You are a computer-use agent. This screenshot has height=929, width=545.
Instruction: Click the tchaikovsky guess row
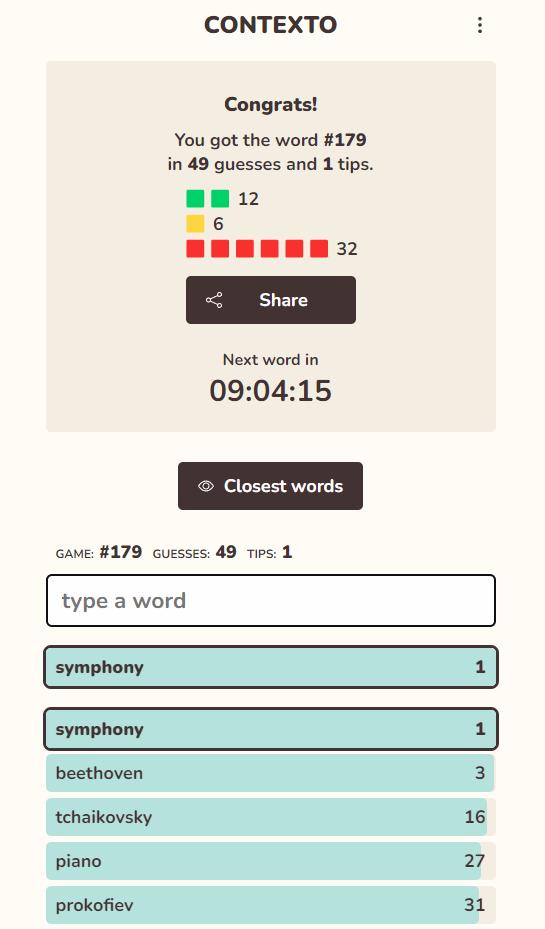[x=271, y=816]
